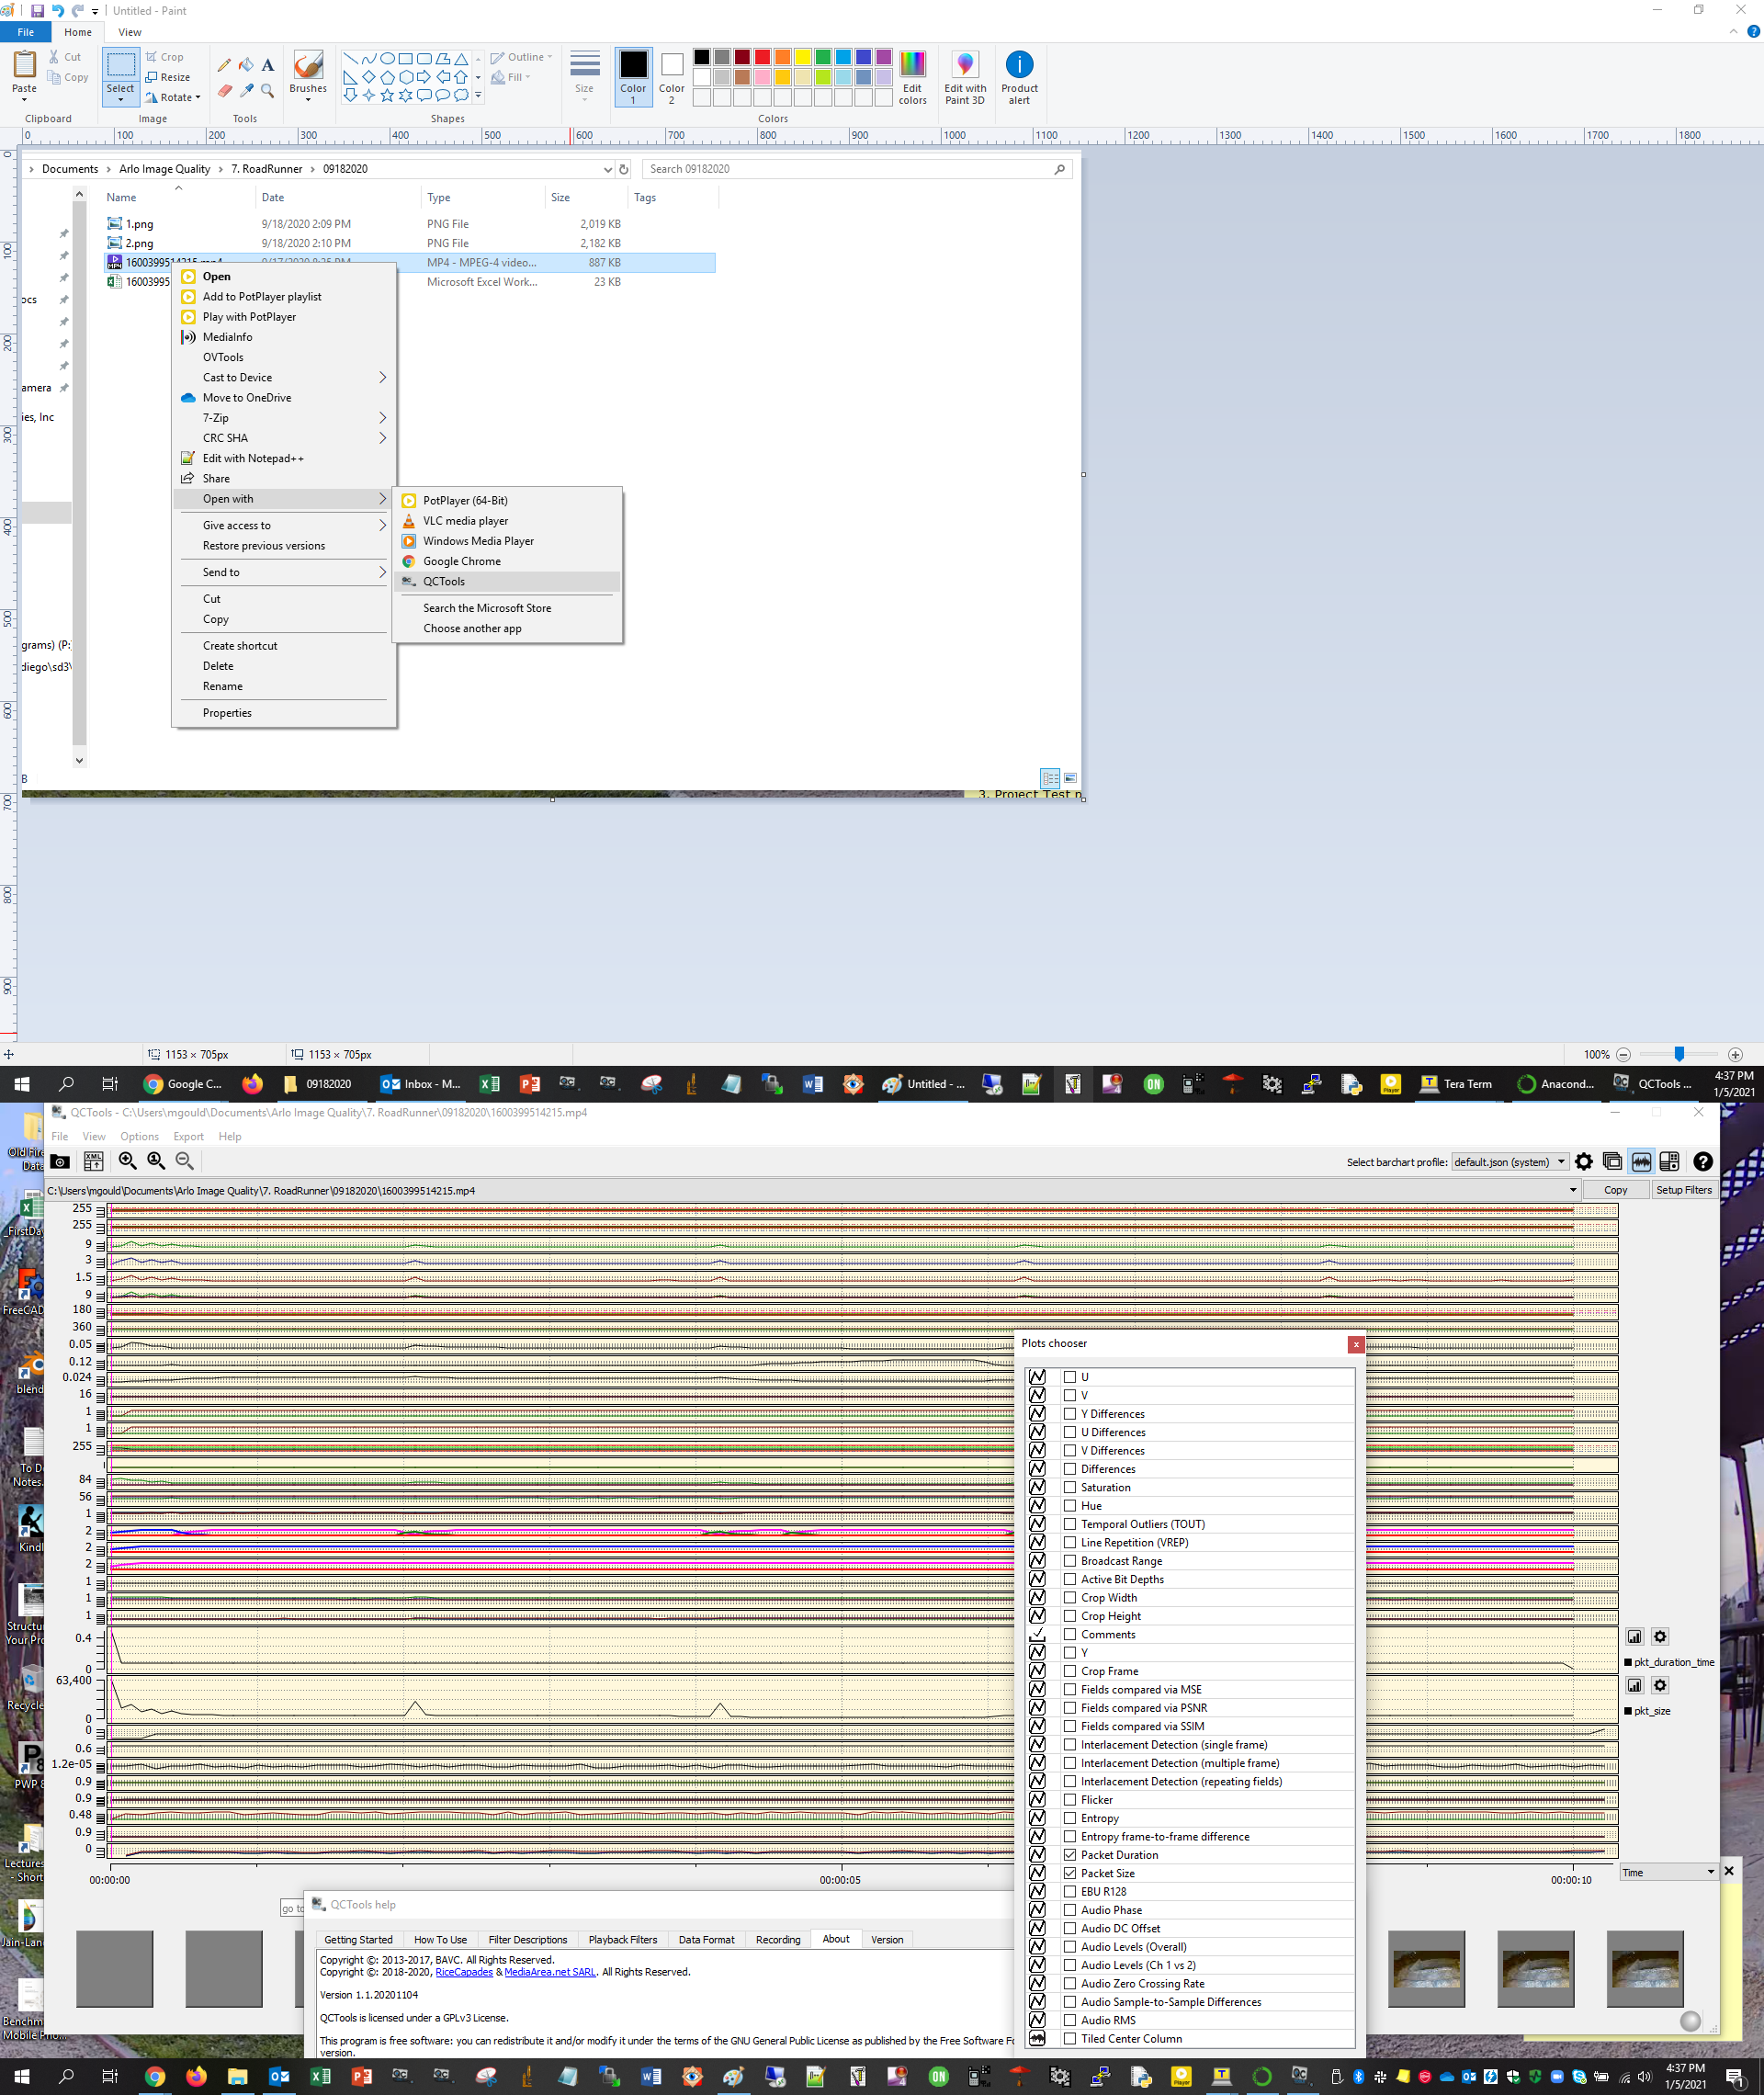Click the Setup Filters button
The image size is (1764, 2095).
[1684, 1190]
